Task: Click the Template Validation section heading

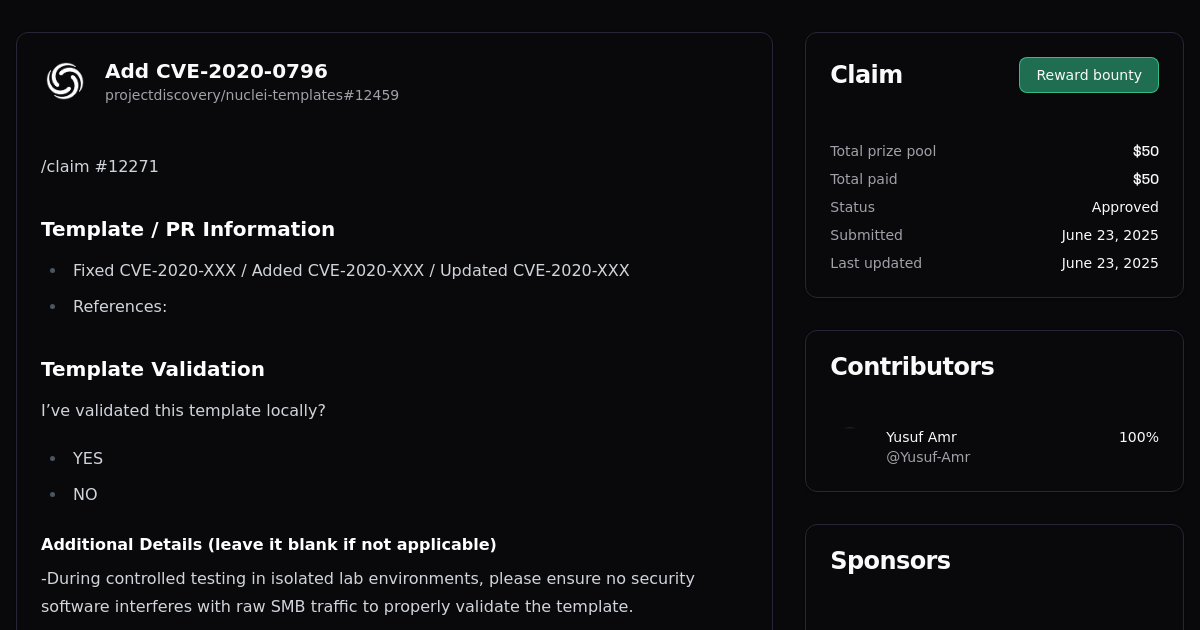Action: pyautogui.click(x=153, y=369)
